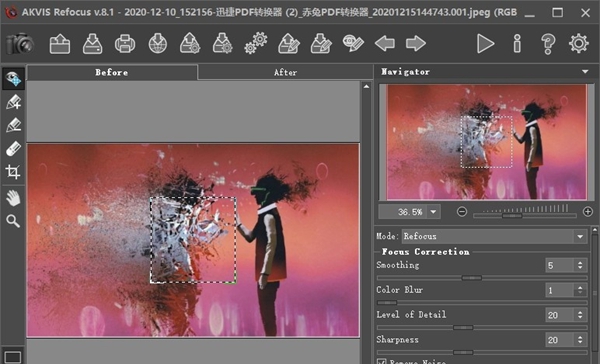Publish image with the globe share icon

click(158, 44)
